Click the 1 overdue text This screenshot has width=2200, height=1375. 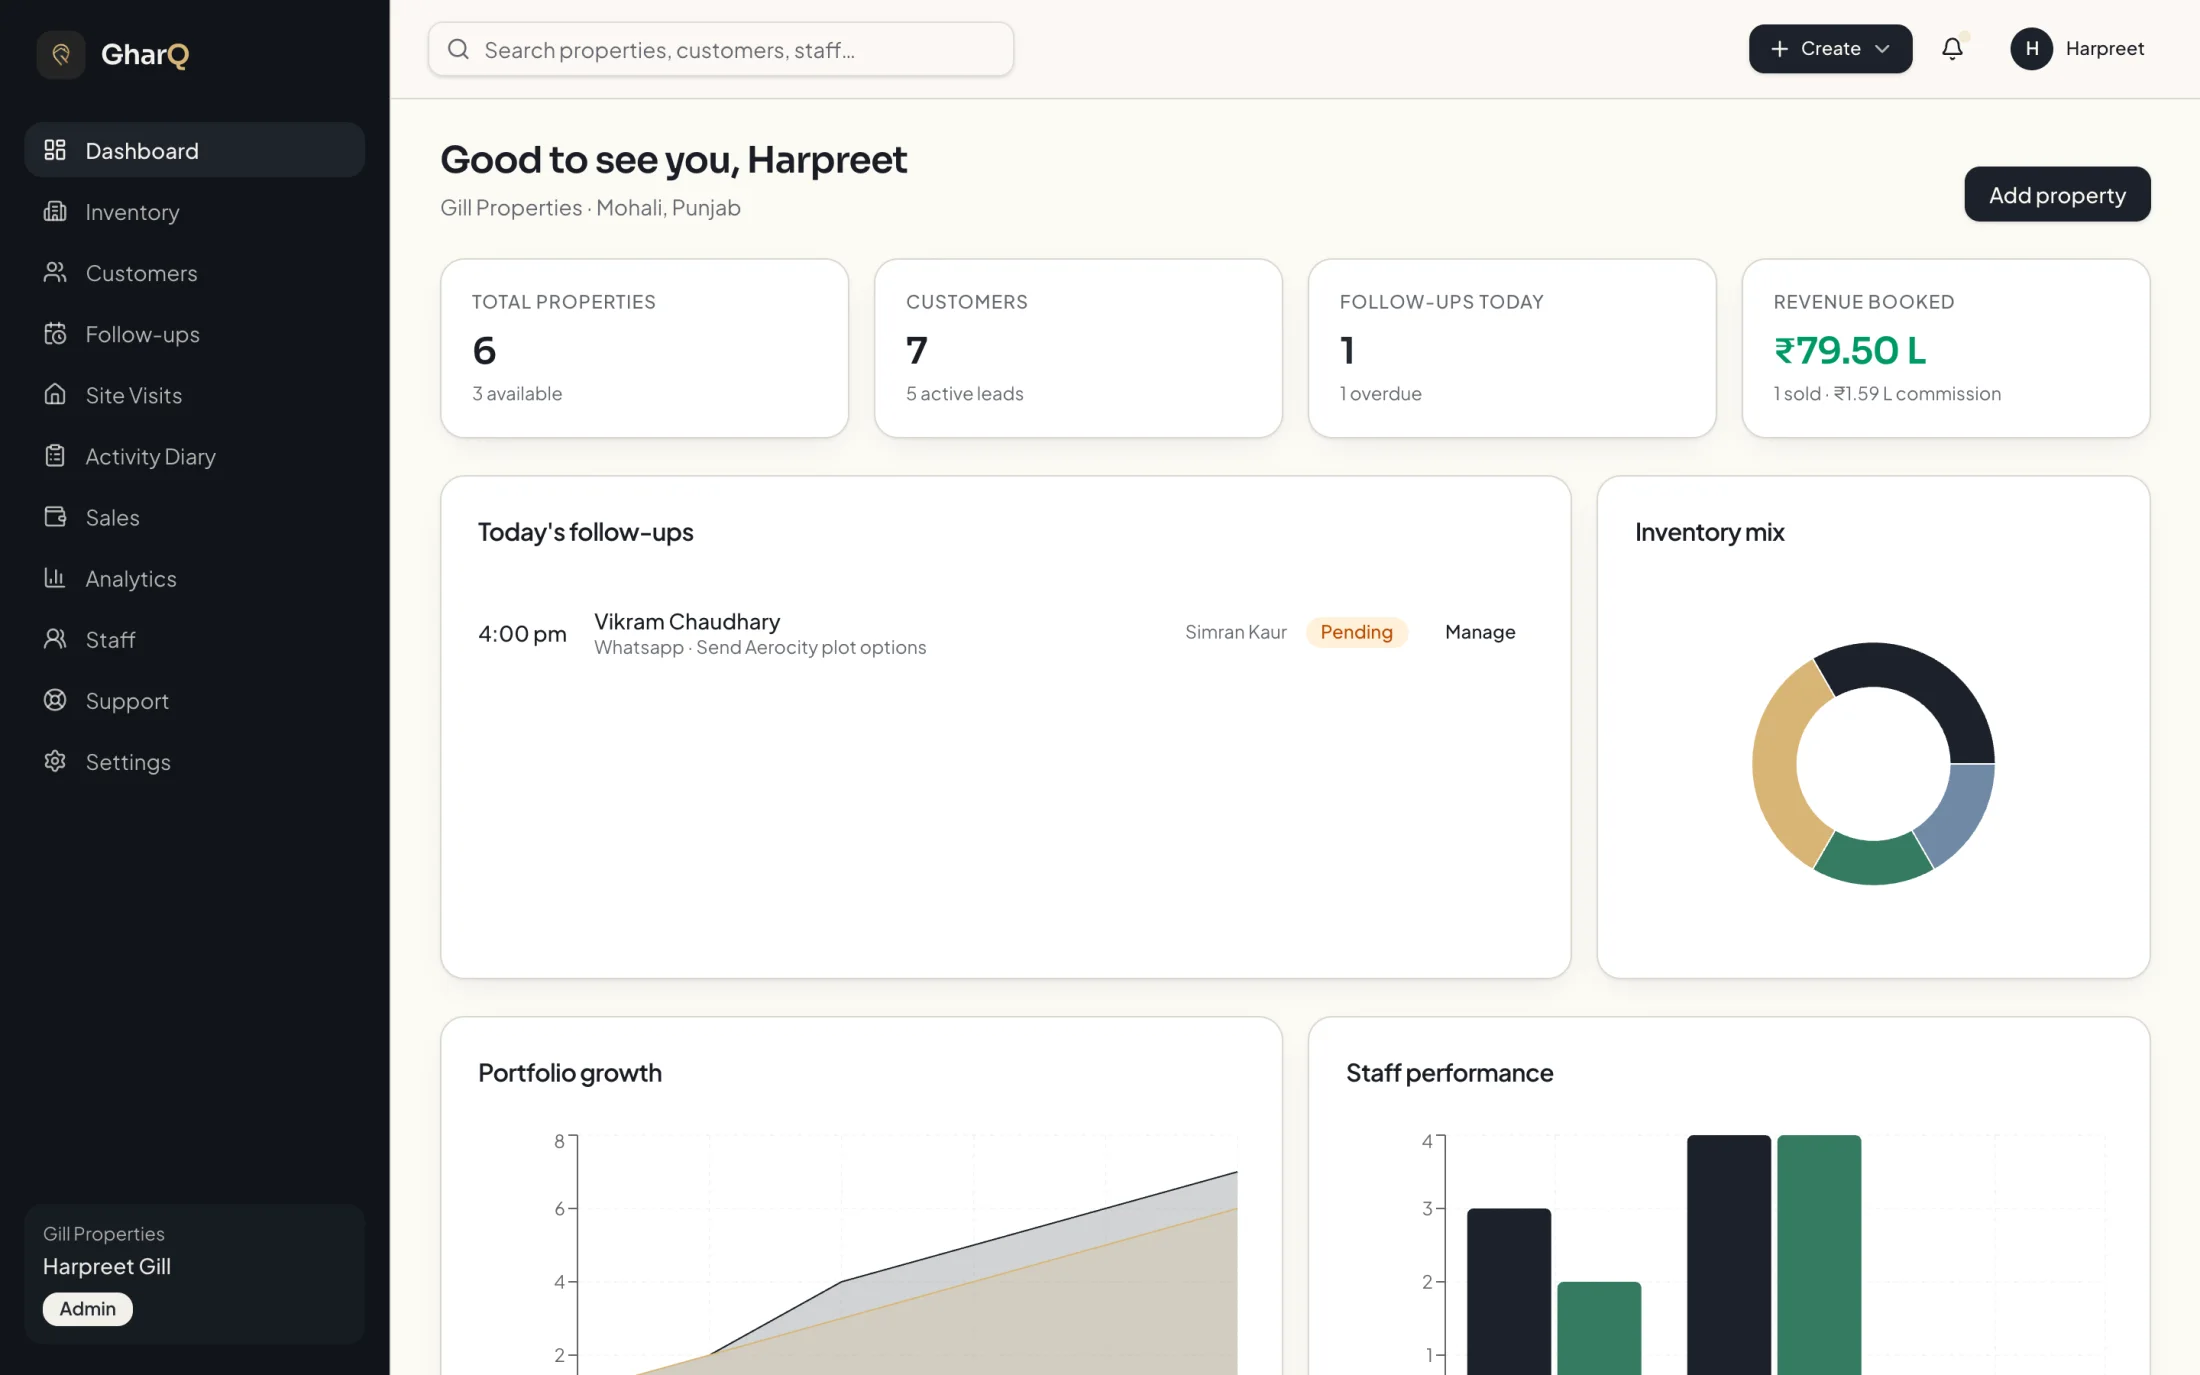click(x=1380, y=393)
